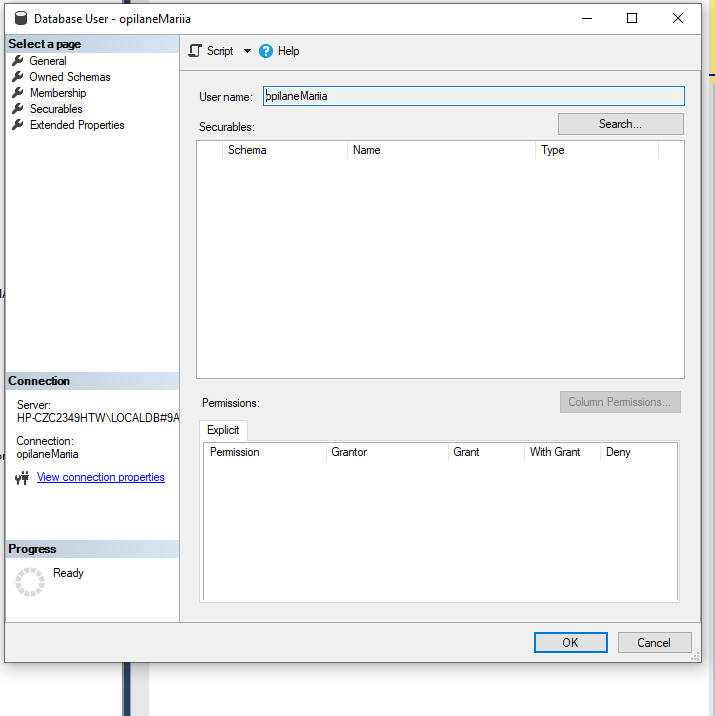The image size is (715, 716).
Task: Open View connection properties link
Action: 100,478
